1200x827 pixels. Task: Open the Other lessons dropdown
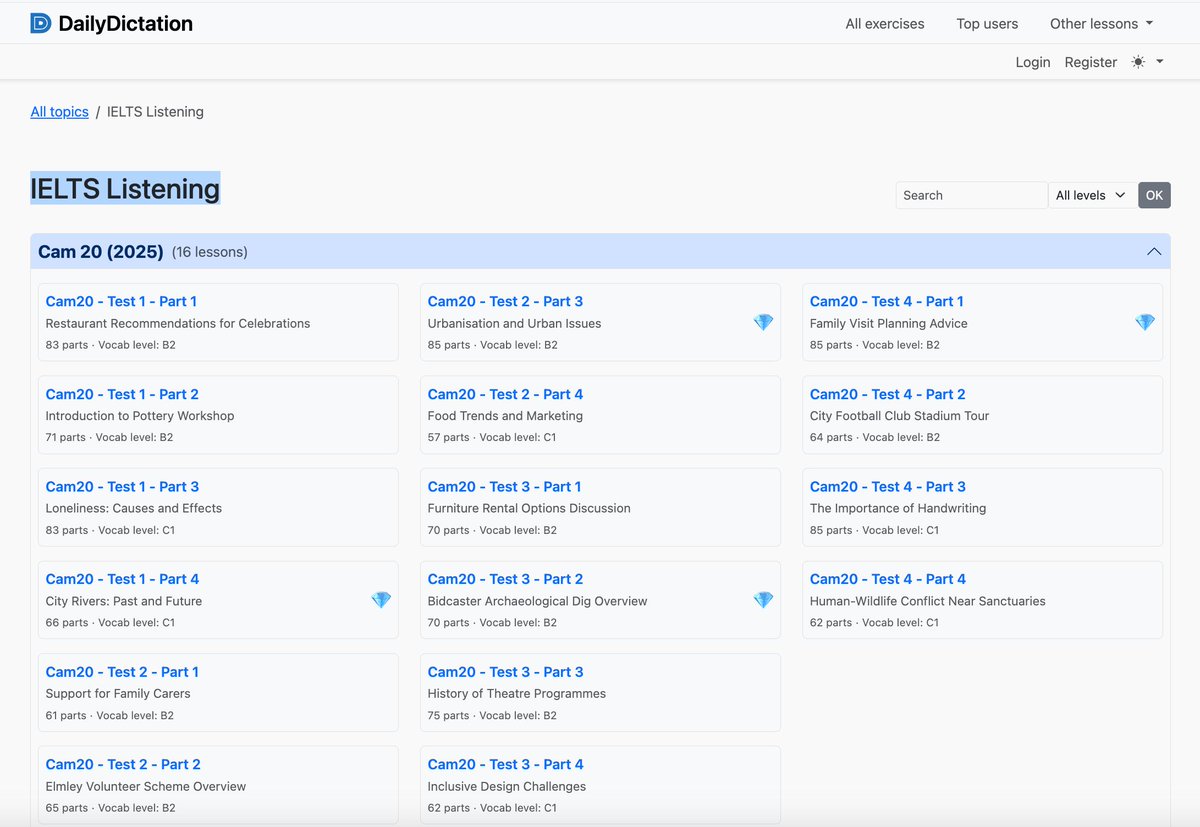[x=1101, y=24]
